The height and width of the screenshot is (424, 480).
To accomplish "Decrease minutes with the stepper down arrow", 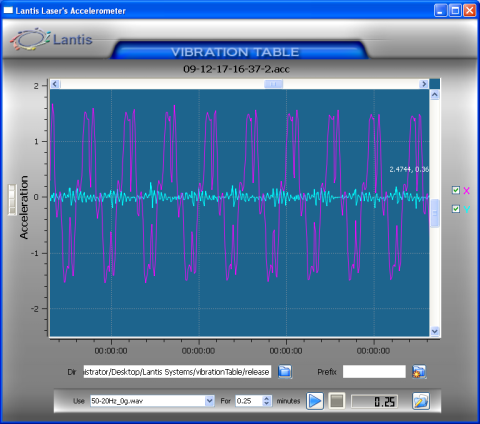I will pyautogui.click(x=266, y=403).
